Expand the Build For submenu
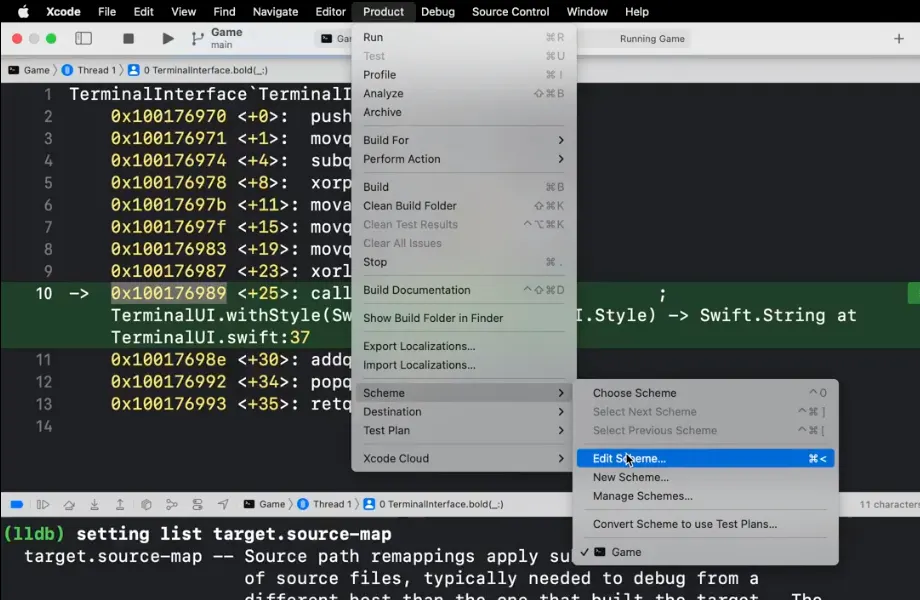This screenshot has height=600, width=920. coord(464,140)
